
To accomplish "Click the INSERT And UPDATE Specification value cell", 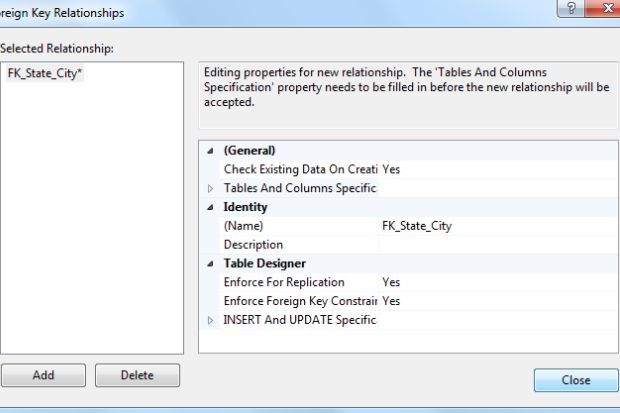I will [495, 320].
